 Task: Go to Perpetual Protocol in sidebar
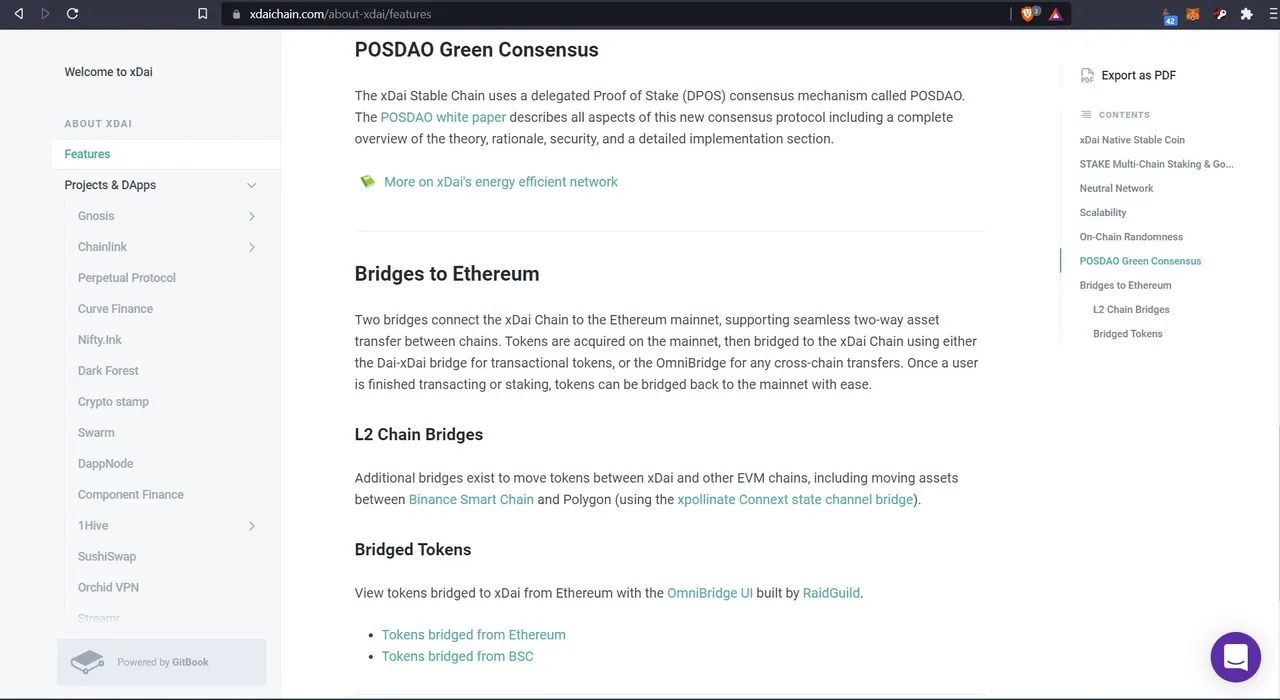[127, 278]
